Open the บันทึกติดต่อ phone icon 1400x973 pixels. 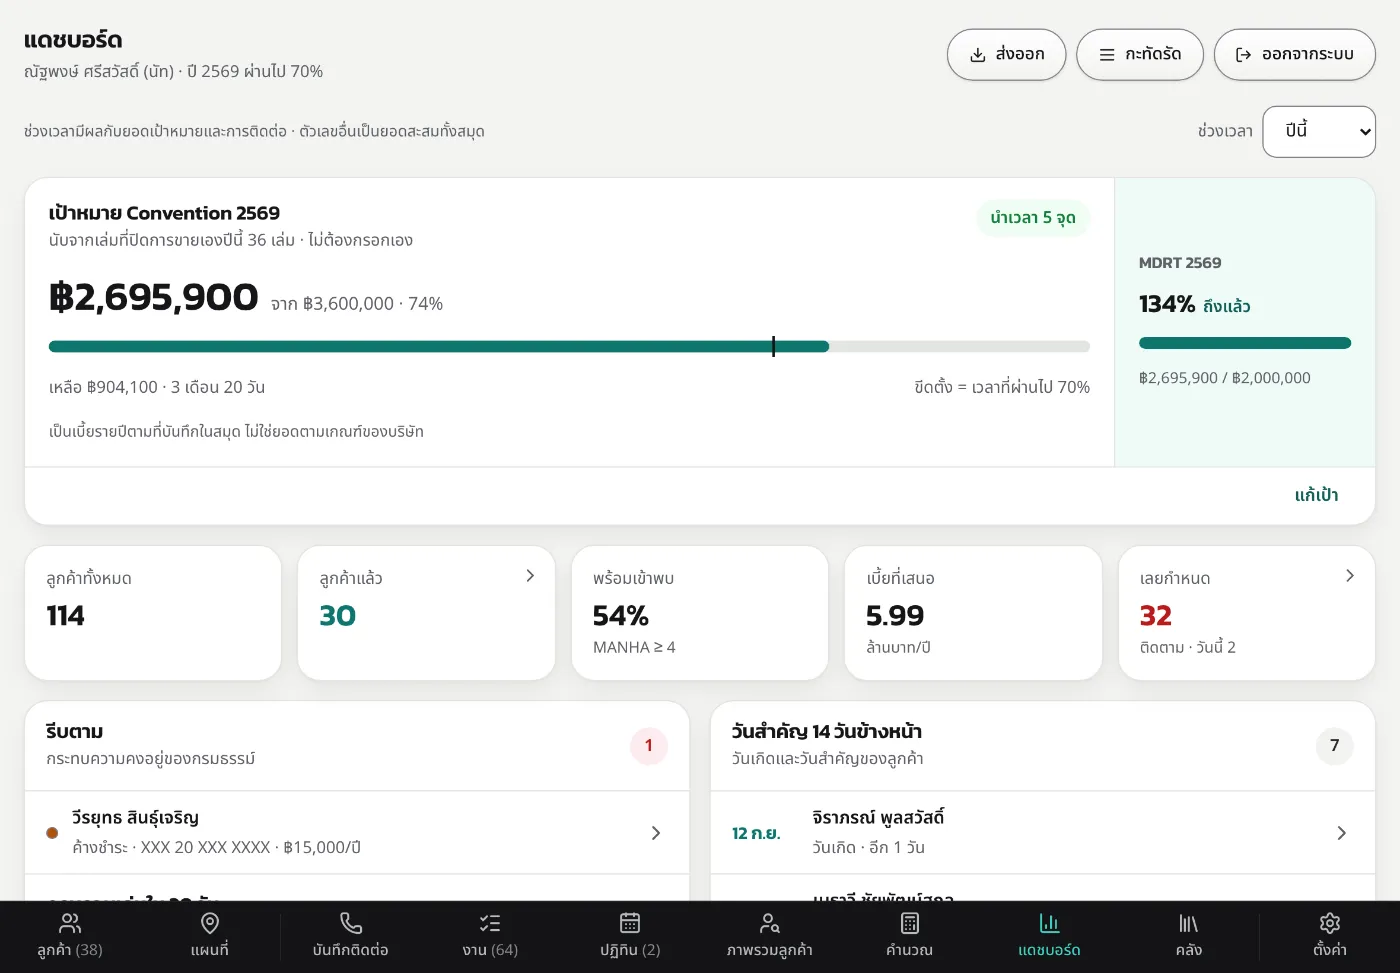(350, 923)
